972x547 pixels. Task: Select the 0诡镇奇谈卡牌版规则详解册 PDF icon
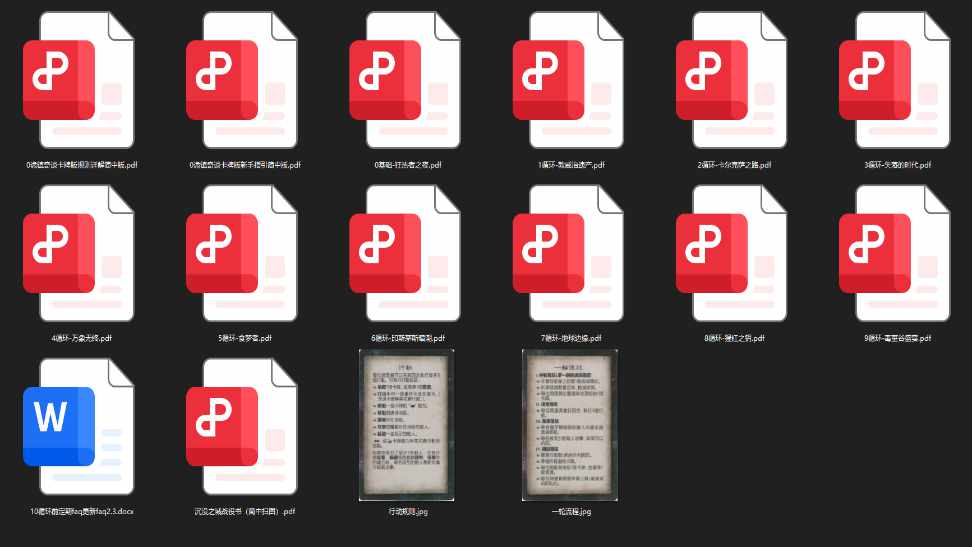tap(81, 80)
